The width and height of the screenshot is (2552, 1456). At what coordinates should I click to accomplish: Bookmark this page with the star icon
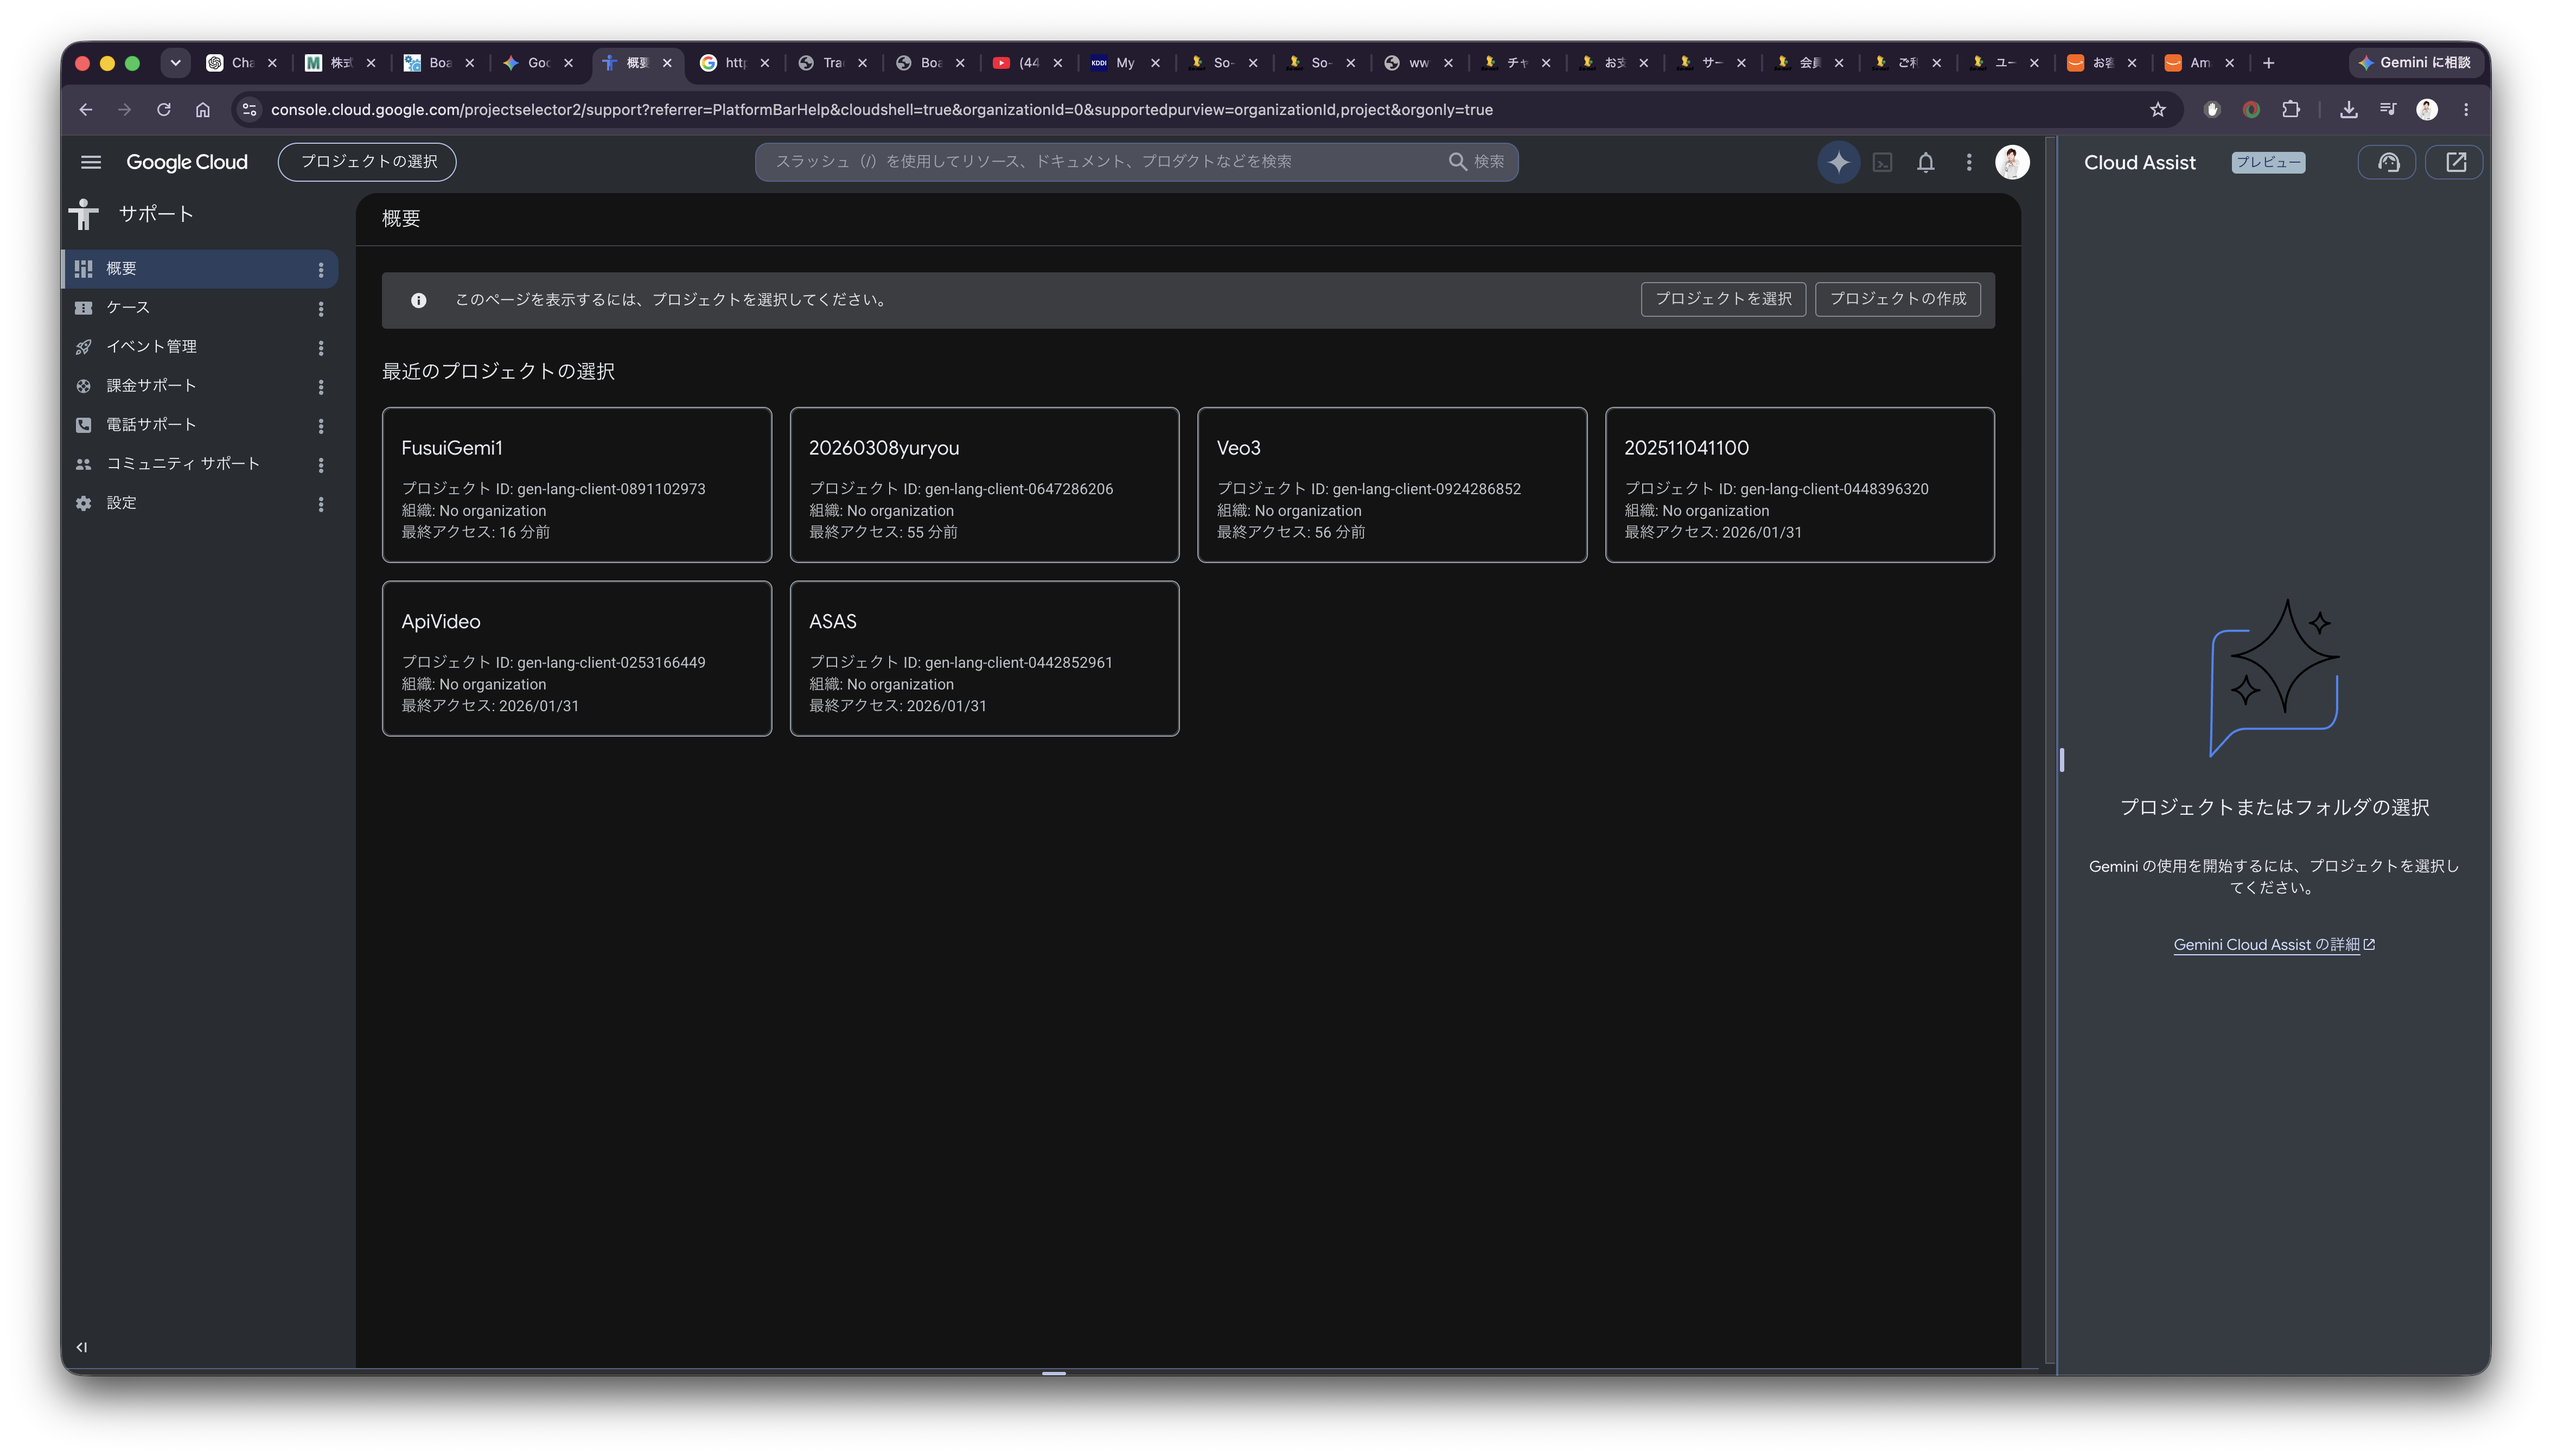2157,110
